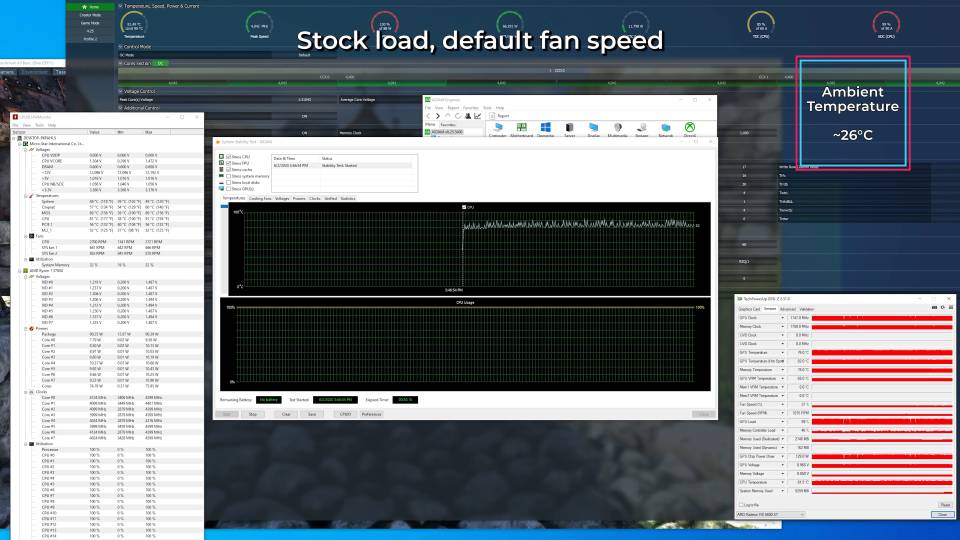
Task: Open the Server icon in AIDA64
Action: point(569,127)
